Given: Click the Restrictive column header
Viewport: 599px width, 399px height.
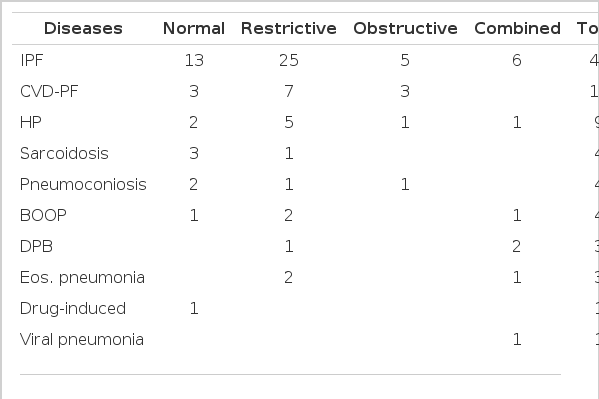Looking at the screenshot, I should pyautogui.click(x=289, y=28).
